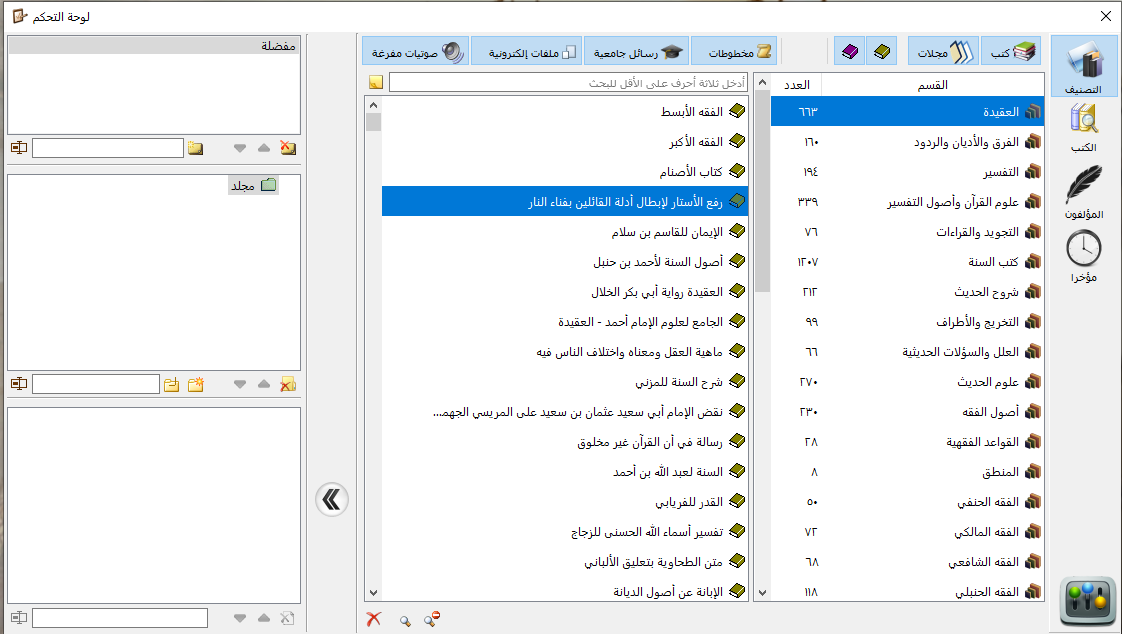Image resolution: width=1122 pixels, height=634 pixels.
Task: Click the purple book filter icon
Action: tap(850, 51)
